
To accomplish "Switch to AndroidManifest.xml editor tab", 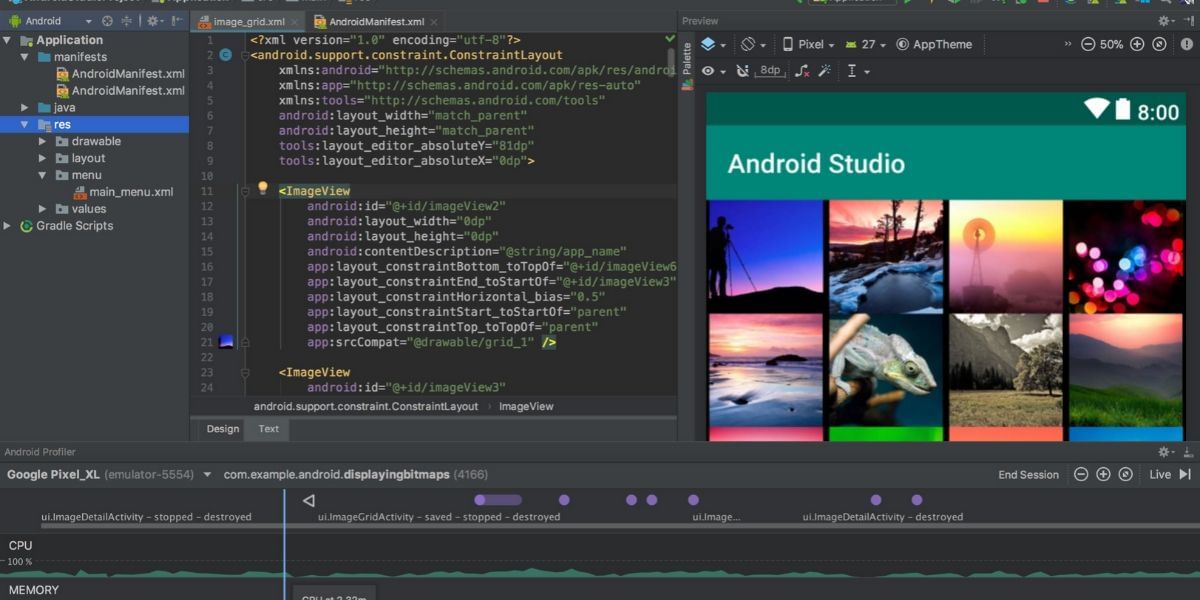I will pyautogui.click(x=374, y=21).
